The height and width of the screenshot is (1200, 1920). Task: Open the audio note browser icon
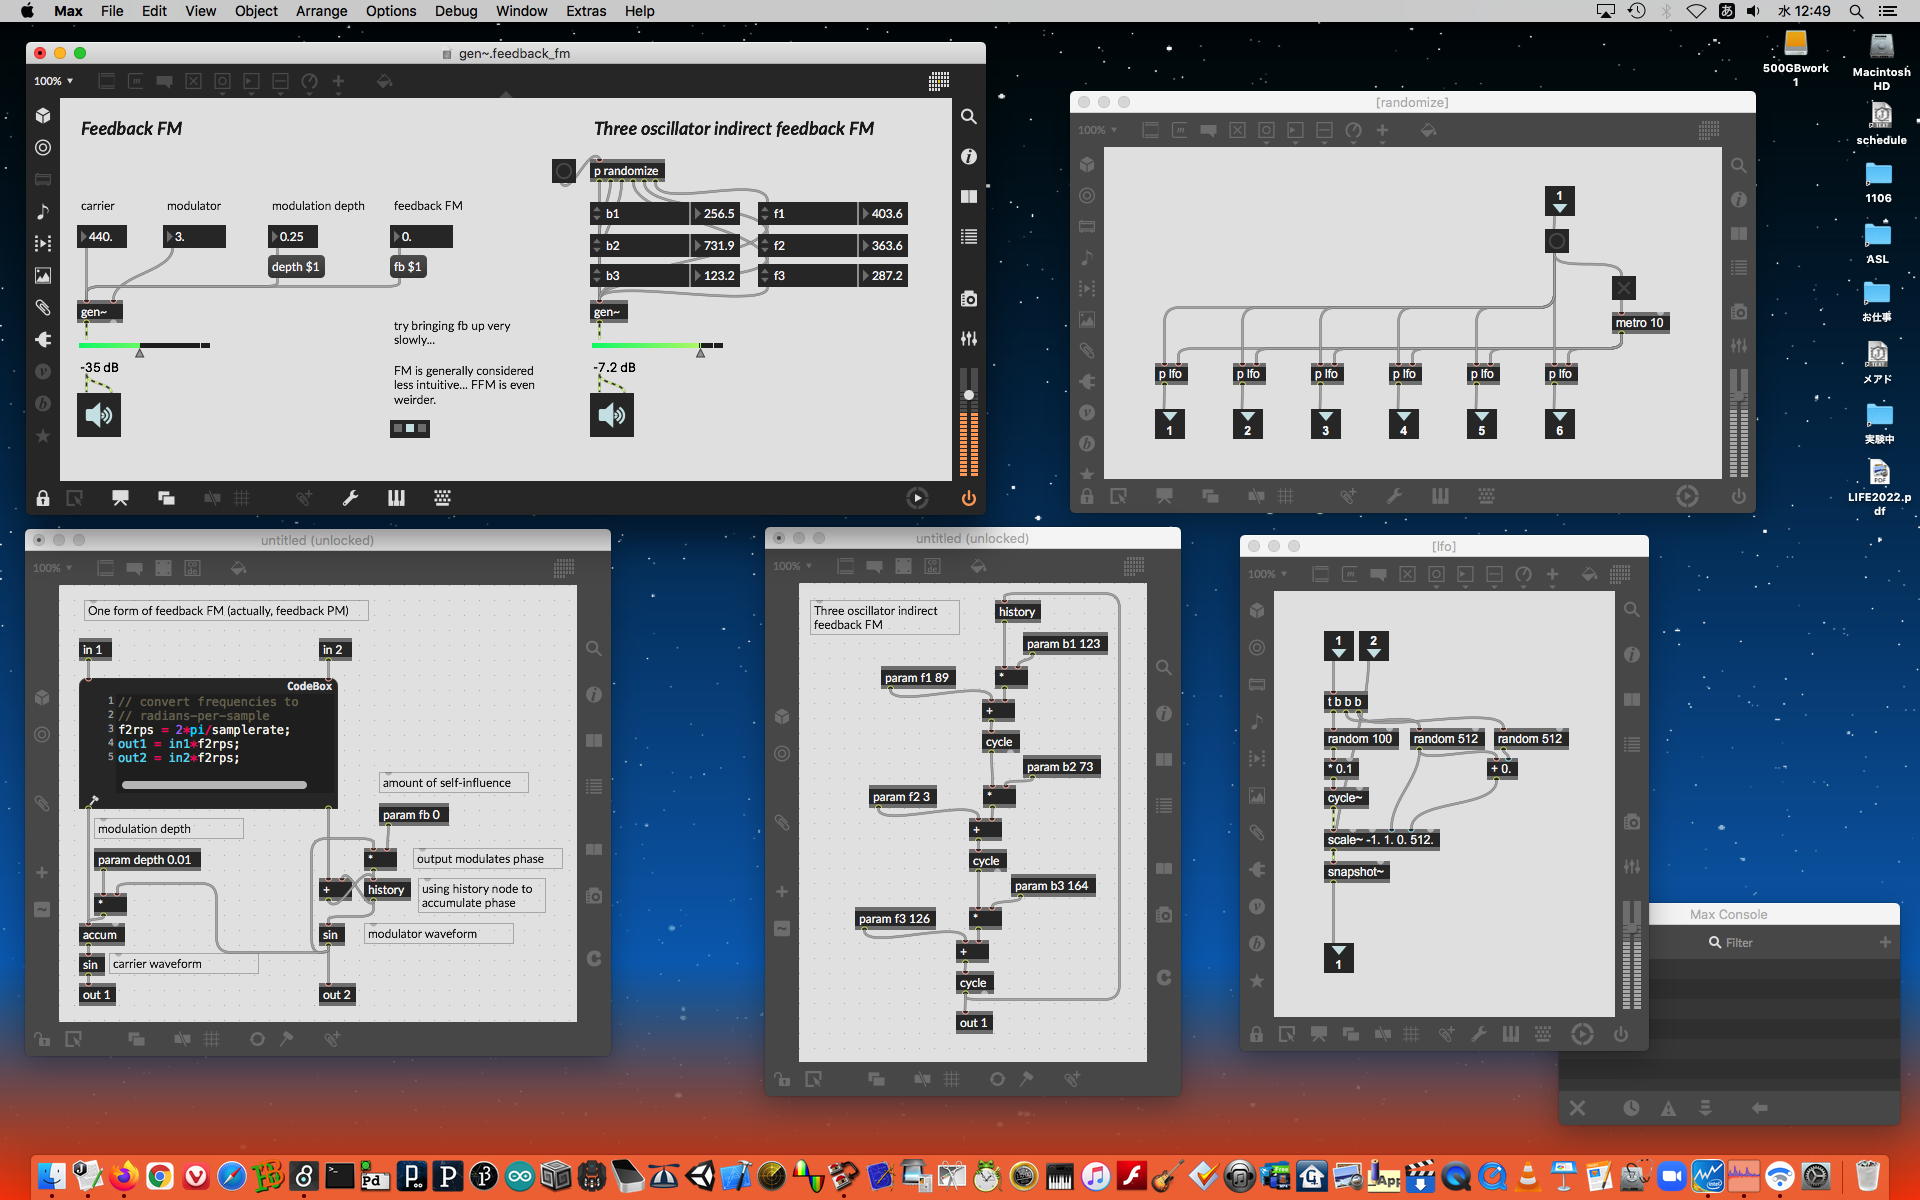click(43, 211)
